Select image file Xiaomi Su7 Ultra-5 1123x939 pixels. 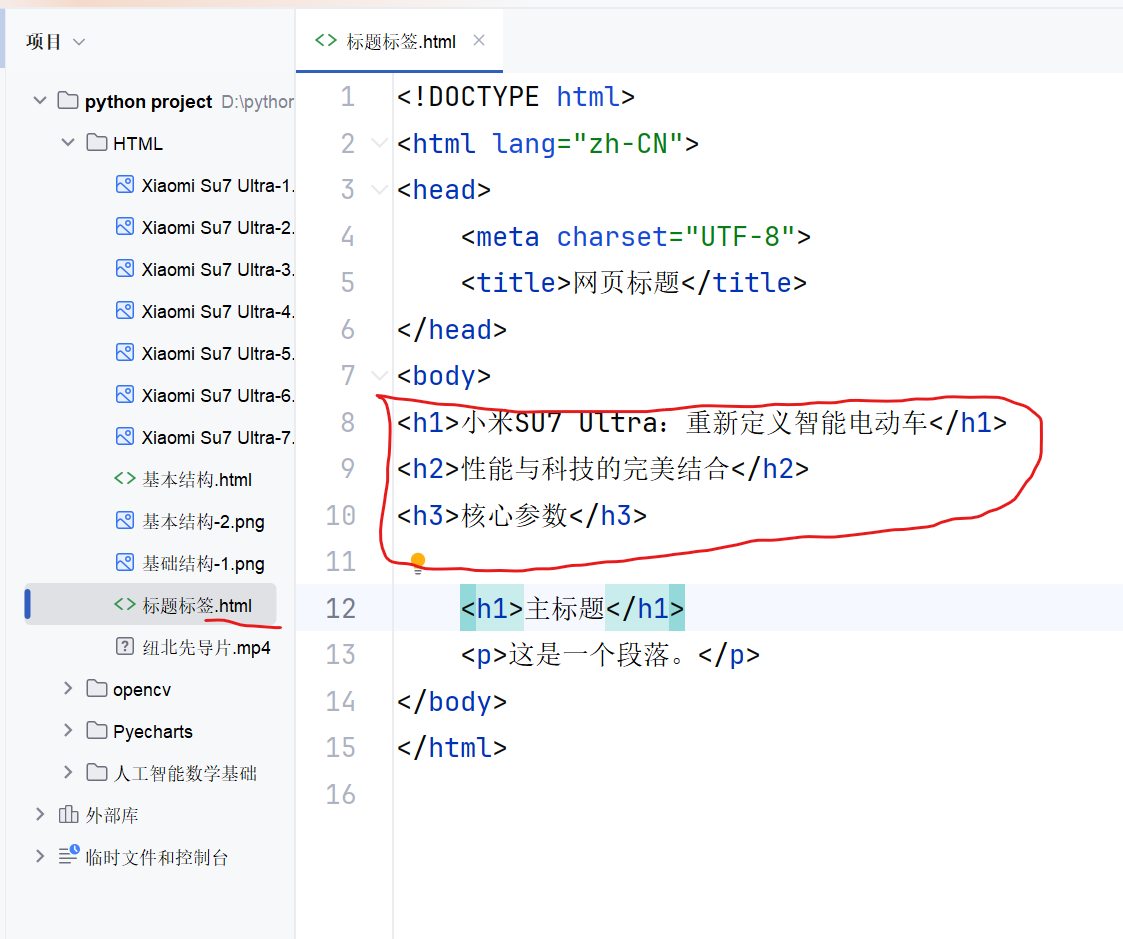pos(218,353)
